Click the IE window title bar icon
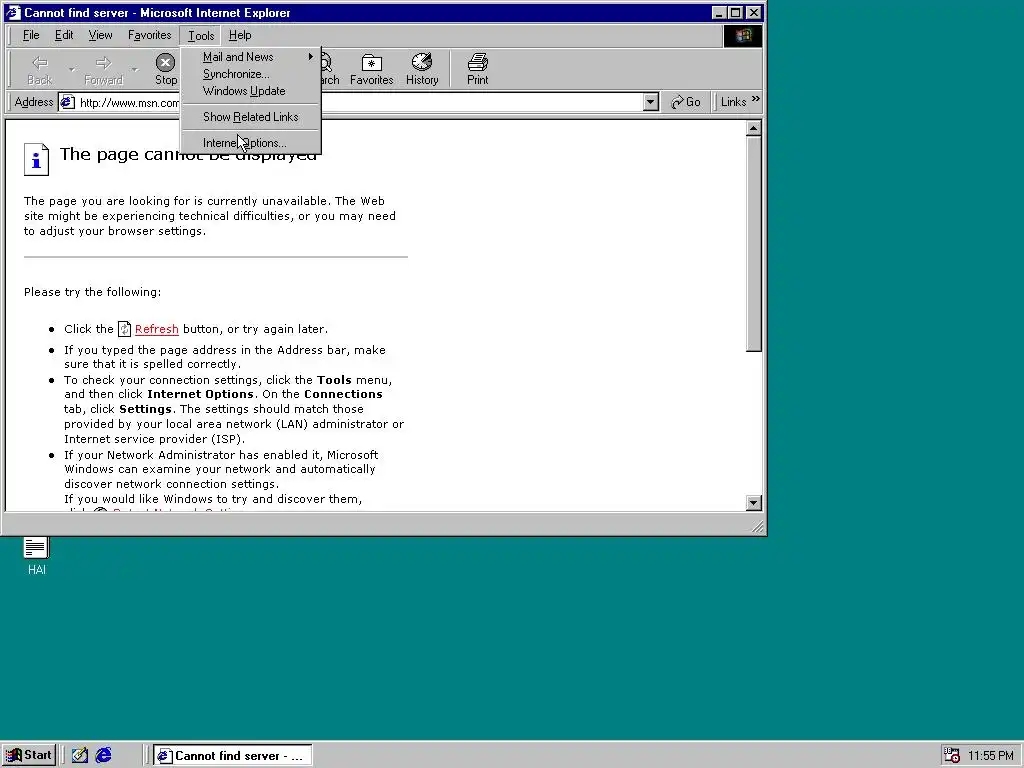1024x768 pixels. tap(13, 12)
